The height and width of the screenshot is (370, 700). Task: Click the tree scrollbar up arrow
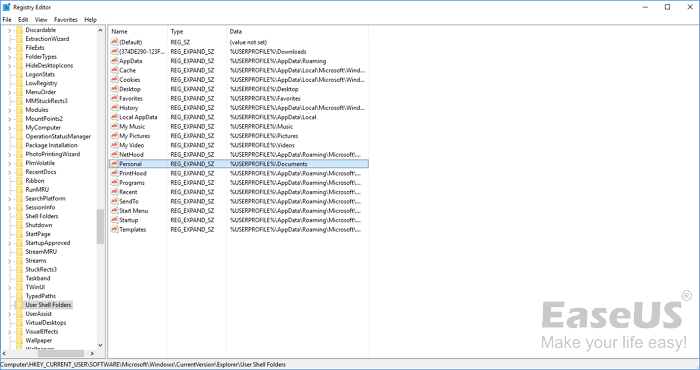click(100, 29)
